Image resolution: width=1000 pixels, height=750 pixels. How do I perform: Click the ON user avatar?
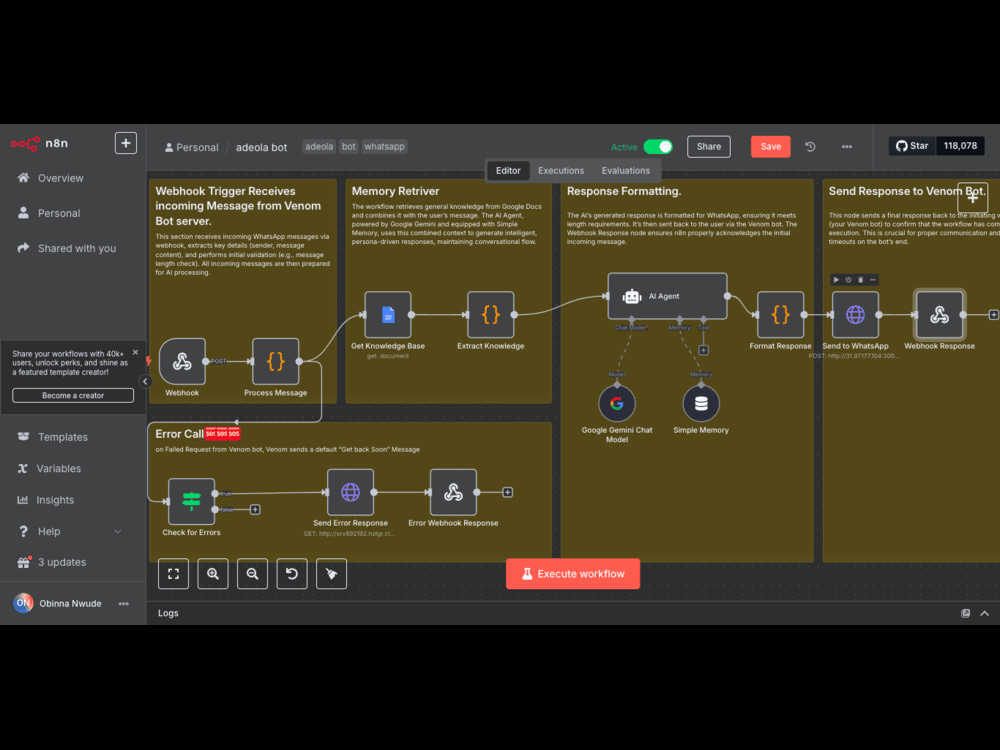[24, 603]
